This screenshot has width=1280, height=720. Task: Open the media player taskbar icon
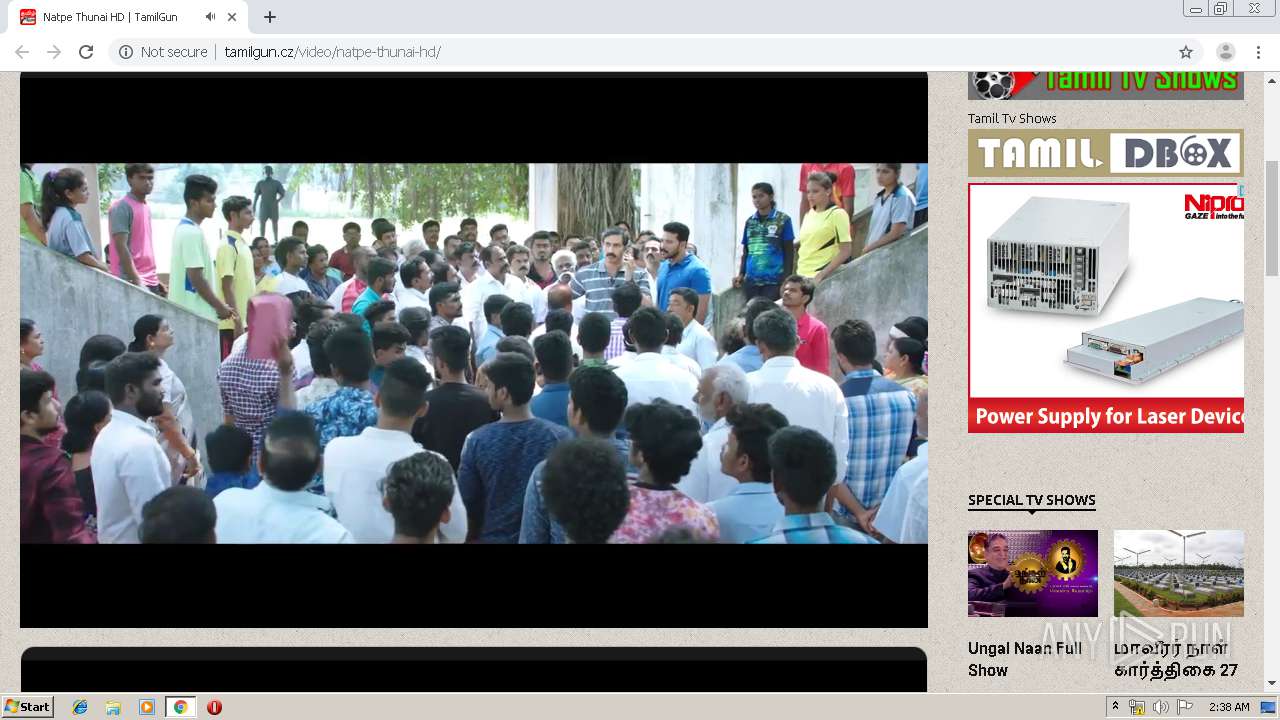click(147, 707)
